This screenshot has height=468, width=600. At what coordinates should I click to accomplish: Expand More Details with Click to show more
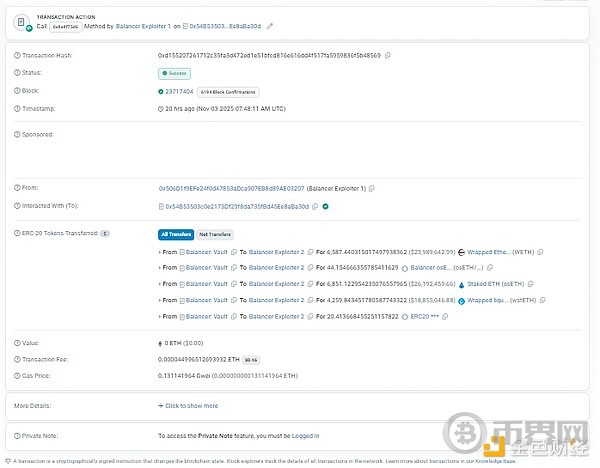pyautogui.click(x=188, y=406)
